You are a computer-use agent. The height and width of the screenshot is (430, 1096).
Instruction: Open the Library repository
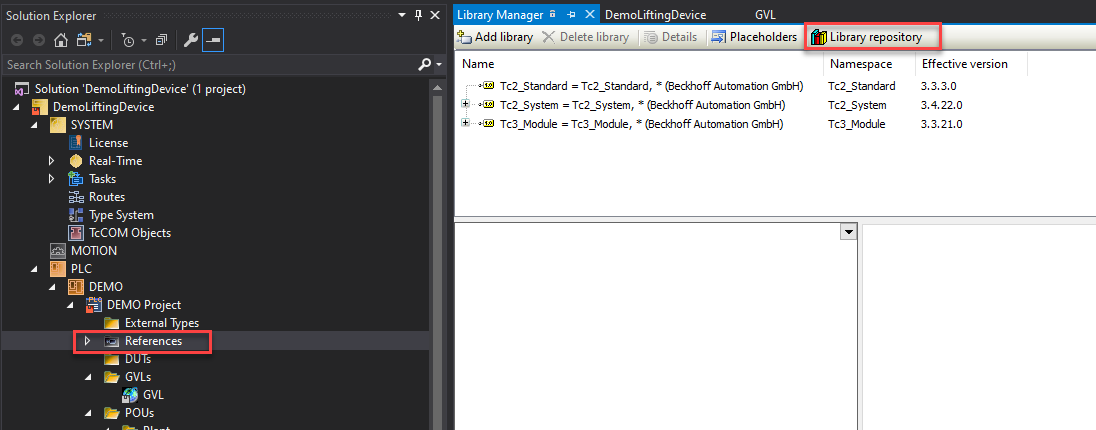[874, 37]
